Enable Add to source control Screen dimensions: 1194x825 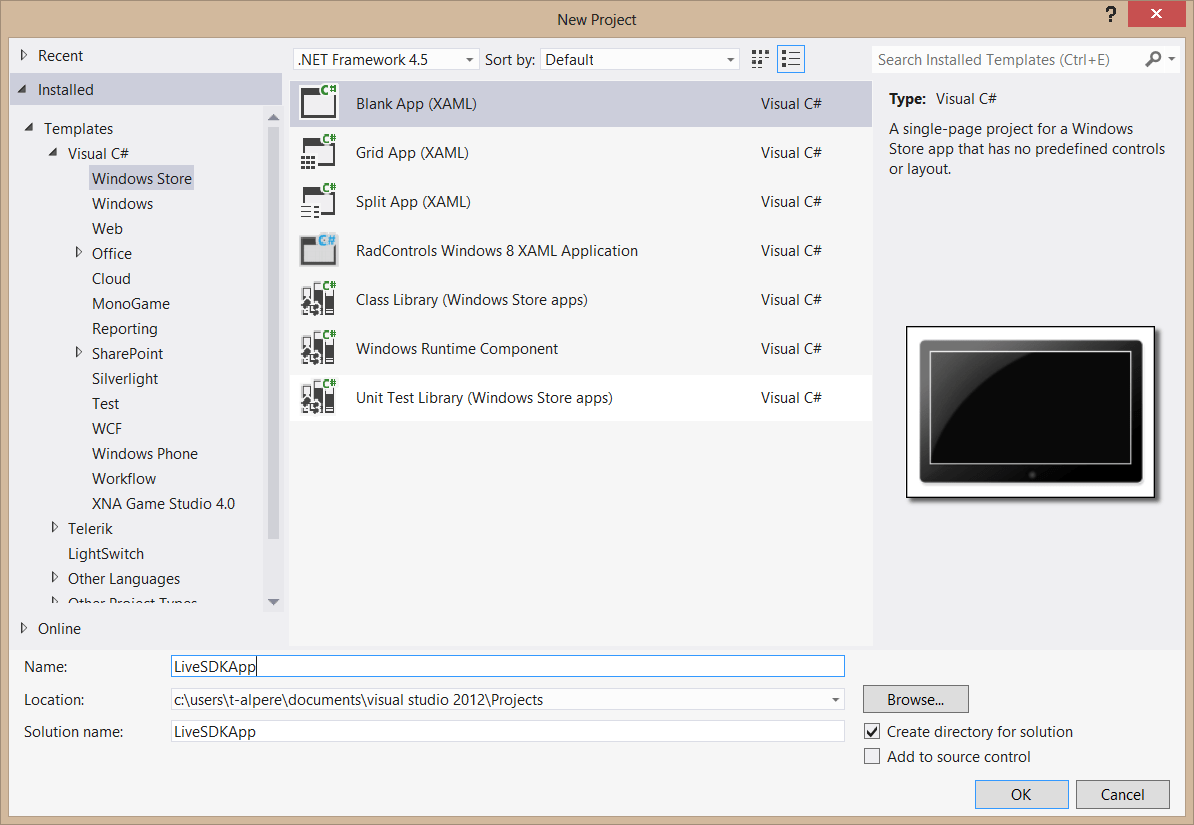872,757
